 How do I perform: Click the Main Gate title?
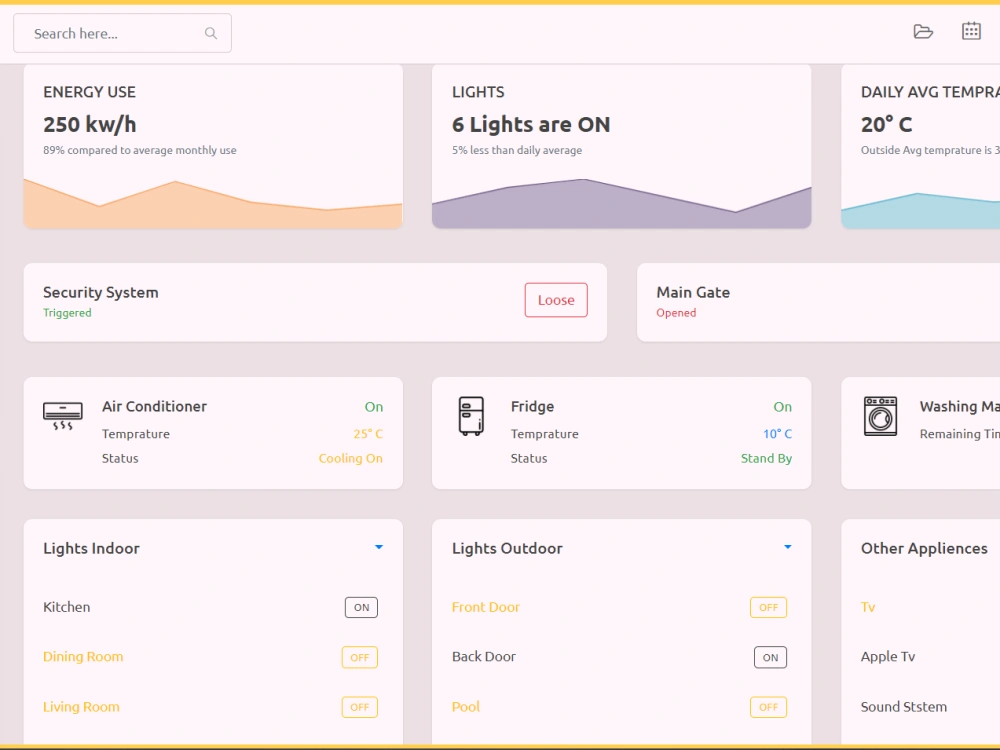click(693, 293)
